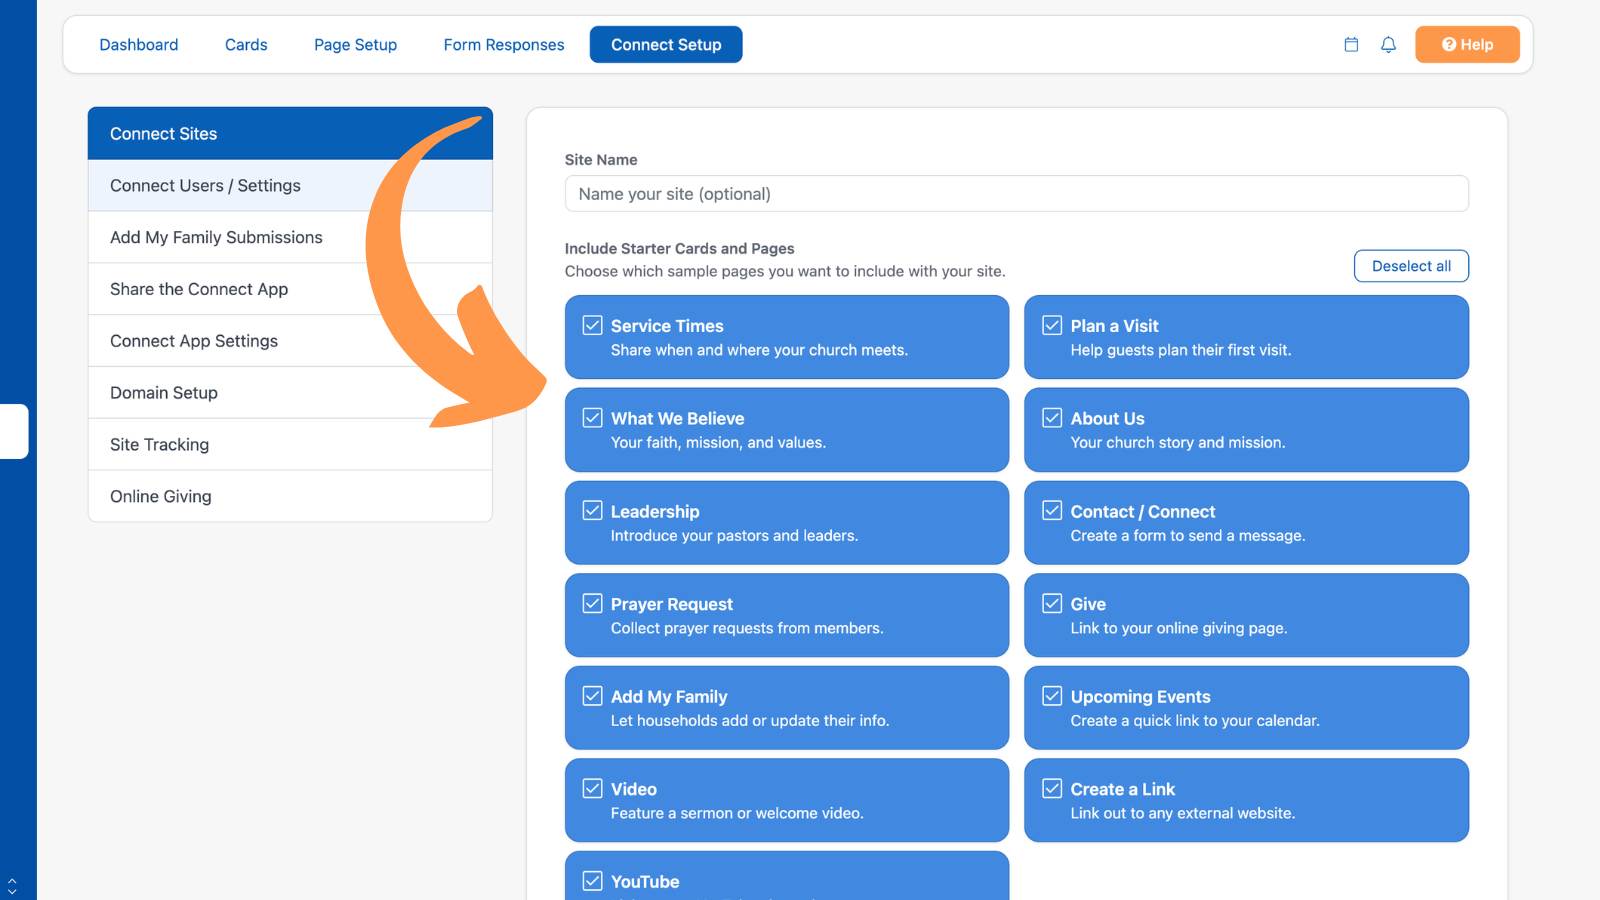Open Connect Users / Settings sidebar item
The image size is (1600, 900).
[x=290, y=185]
